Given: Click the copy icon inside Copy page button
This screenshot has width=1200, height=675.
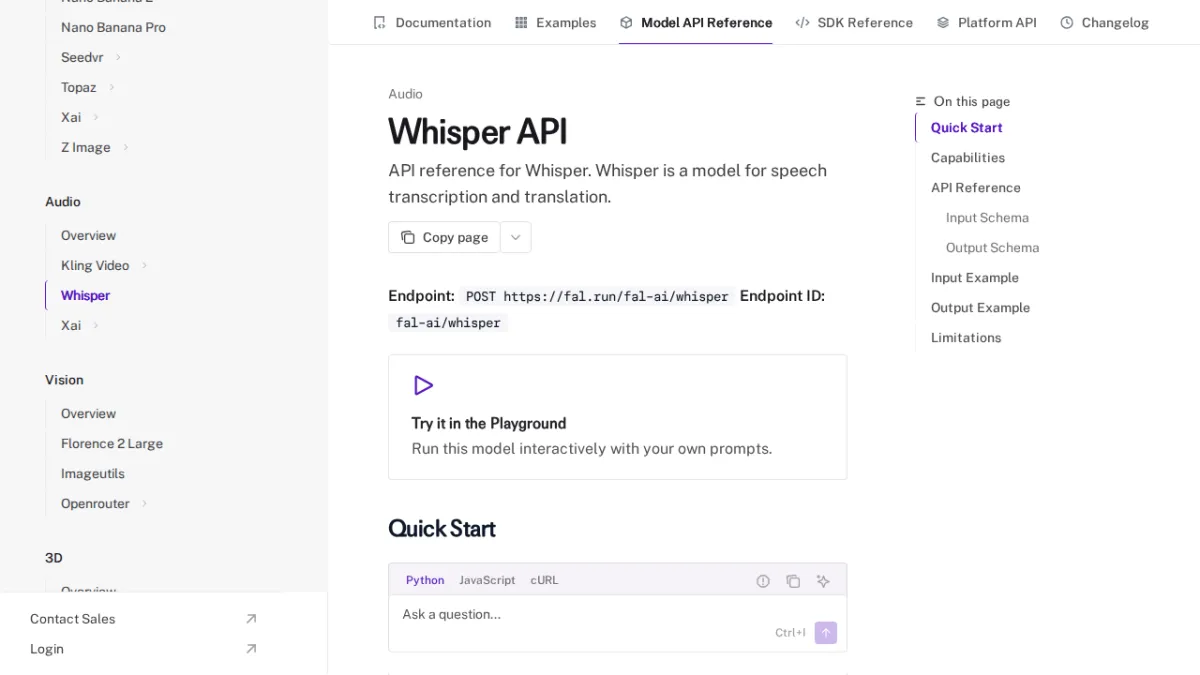Looking at the screenshot, I should [408, 237].
